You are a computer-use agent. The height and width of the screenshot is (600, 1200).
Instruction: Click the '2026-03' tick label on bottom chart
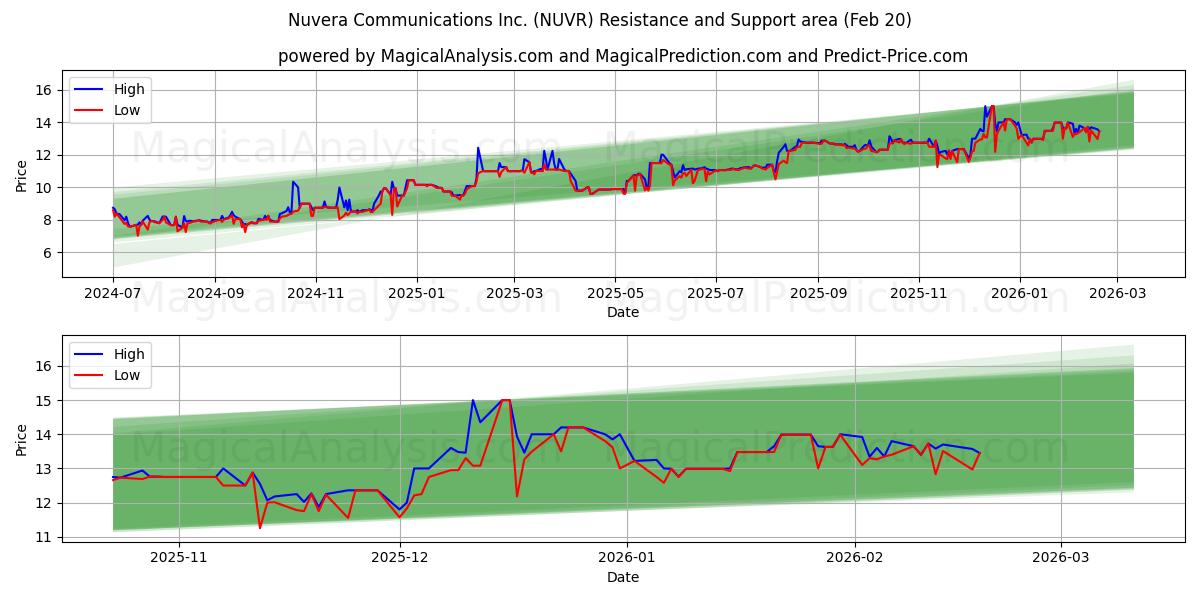point(1063,558)
